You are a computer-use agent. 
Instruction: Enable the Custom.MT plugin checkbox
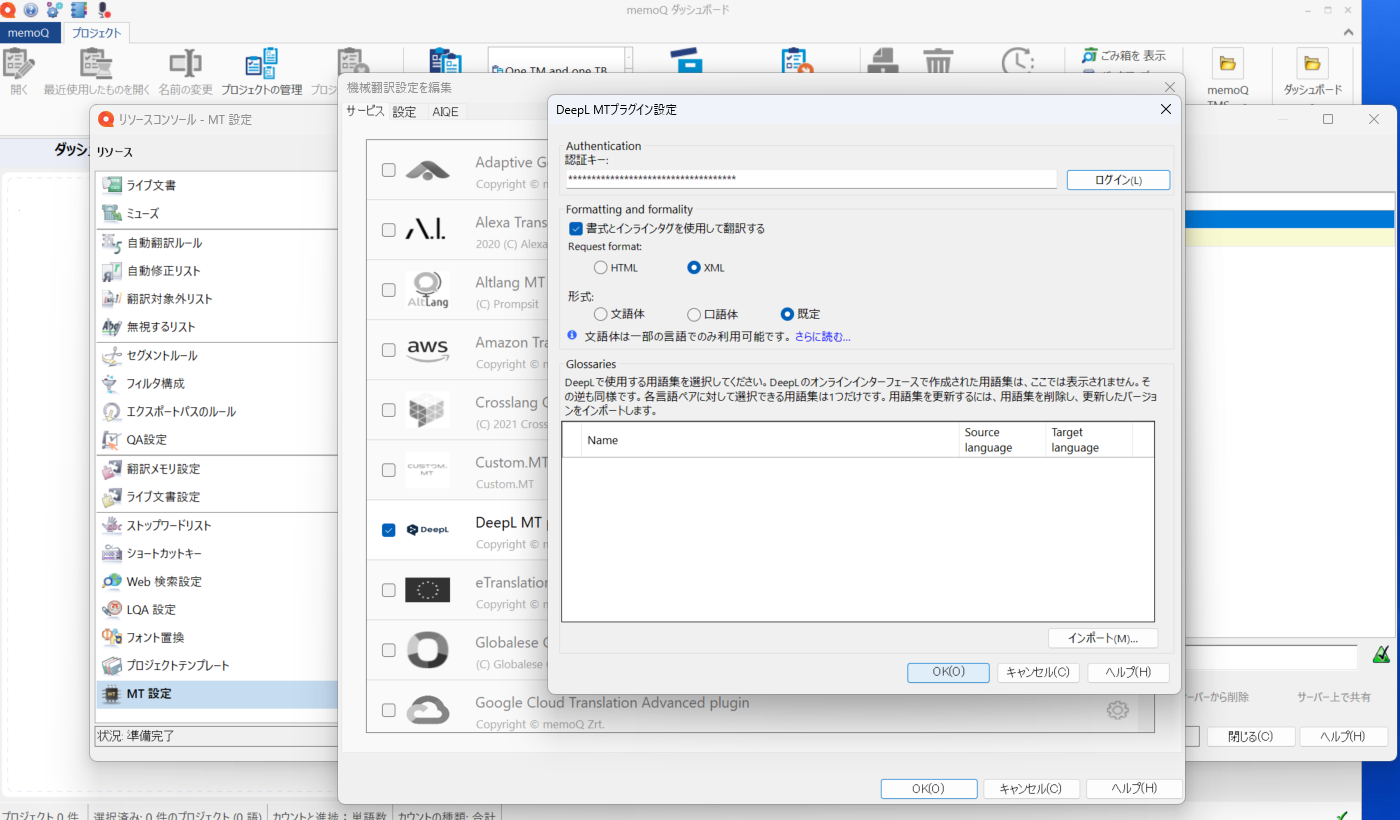pos(389,470)
